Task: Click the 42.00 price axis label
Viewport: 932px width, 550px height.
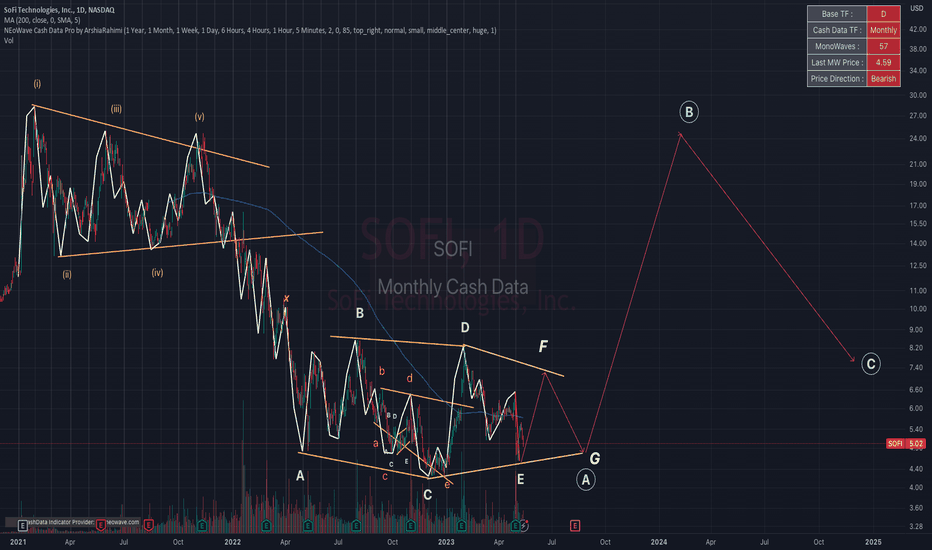Action: (918, 29)
